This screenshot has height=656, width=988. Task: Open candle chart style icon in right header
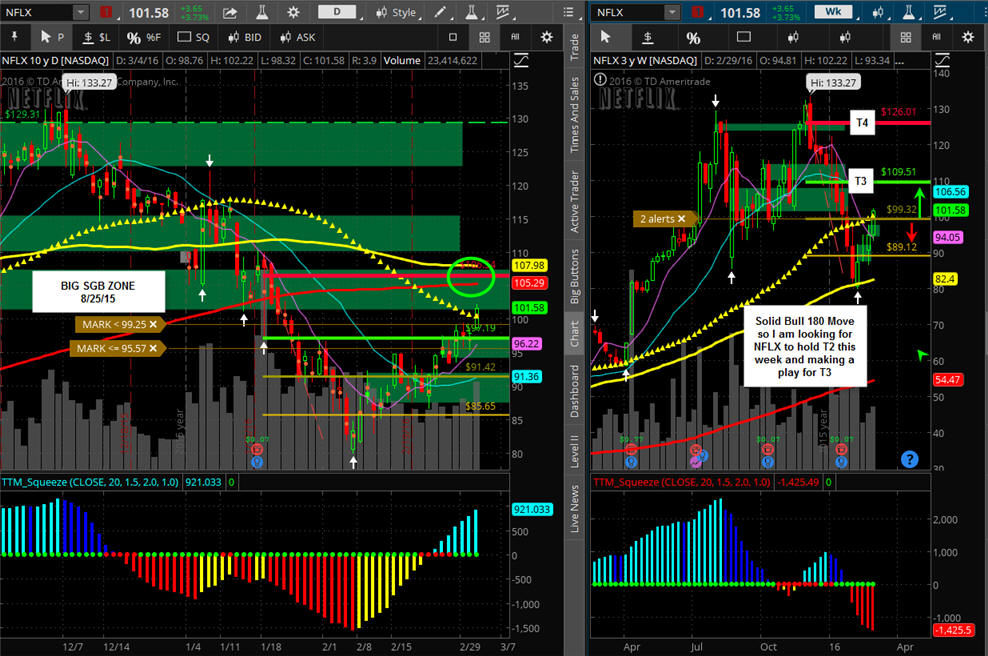(878, 13)
